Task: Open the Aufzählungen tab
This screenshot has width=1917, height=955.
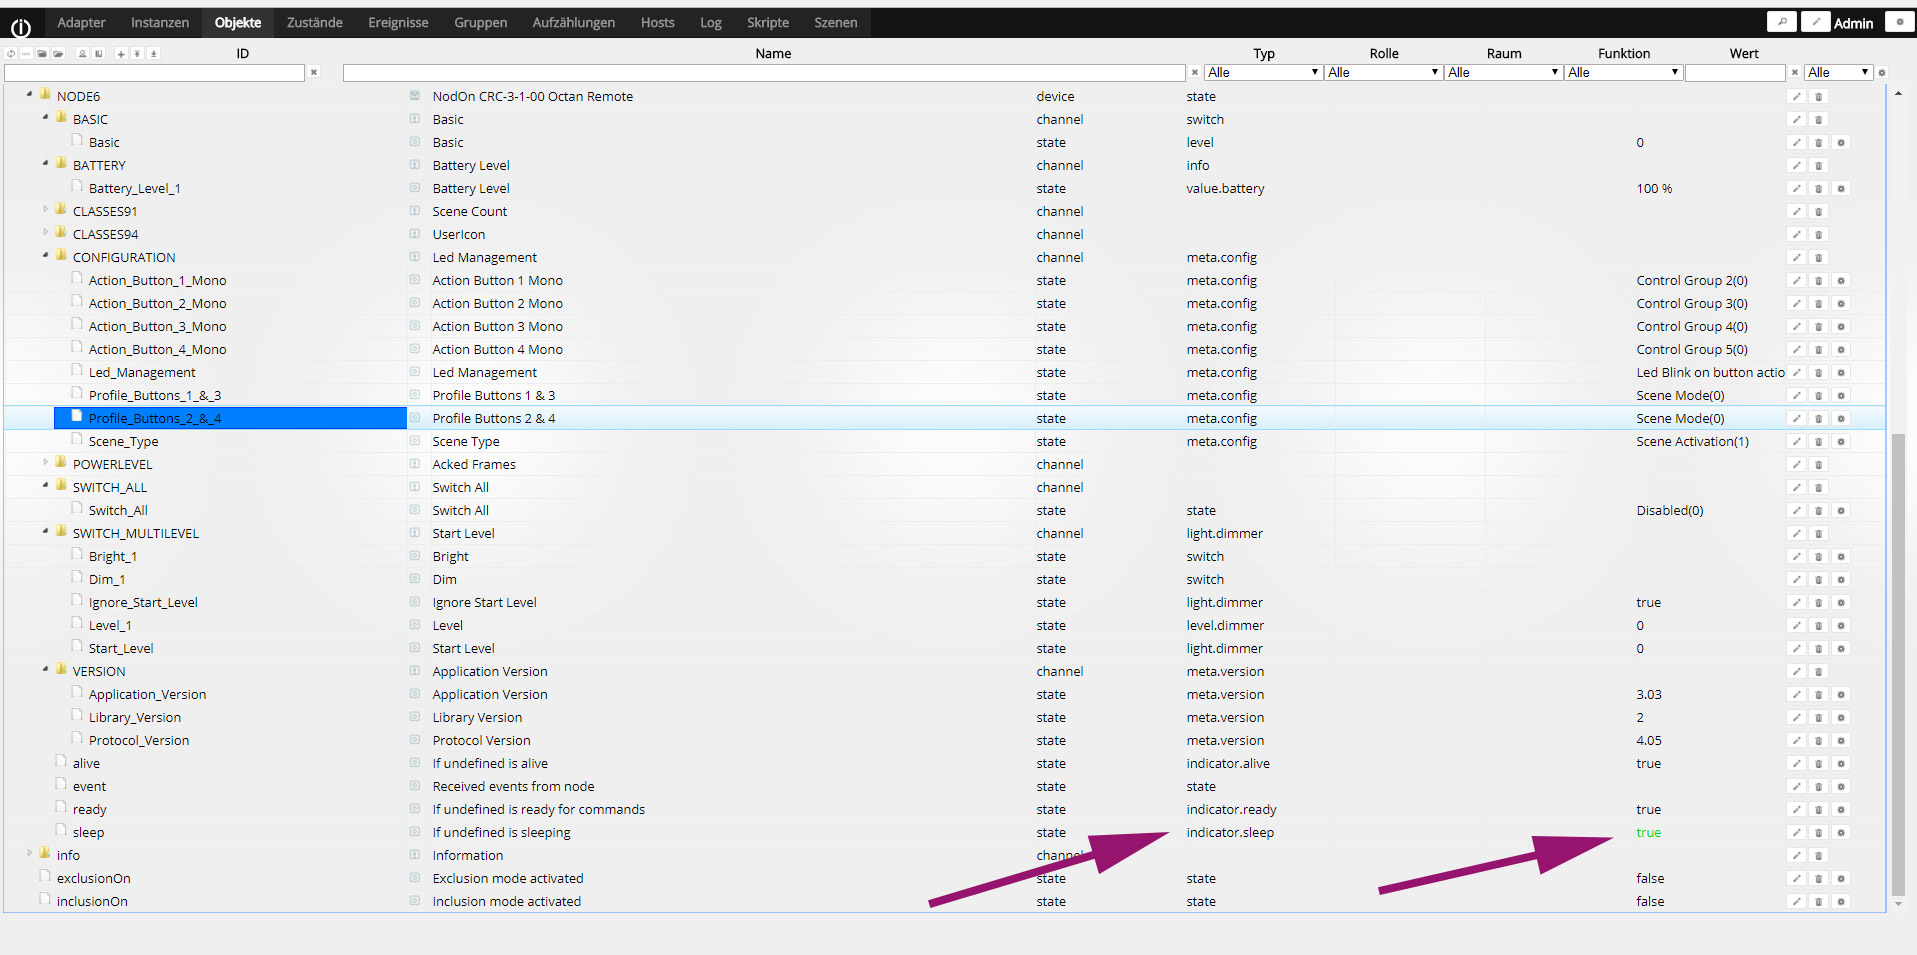Action: 574,23
